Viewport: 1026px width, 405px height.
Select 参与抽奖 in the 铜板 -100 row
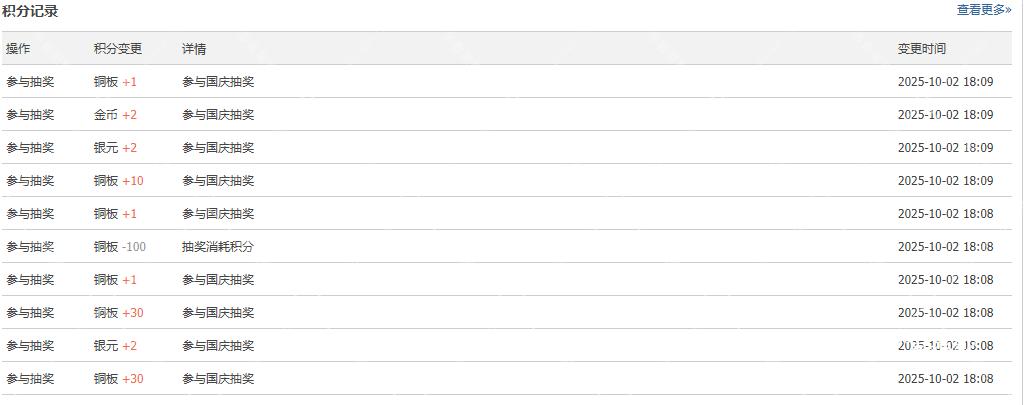[x=30, y=247]
